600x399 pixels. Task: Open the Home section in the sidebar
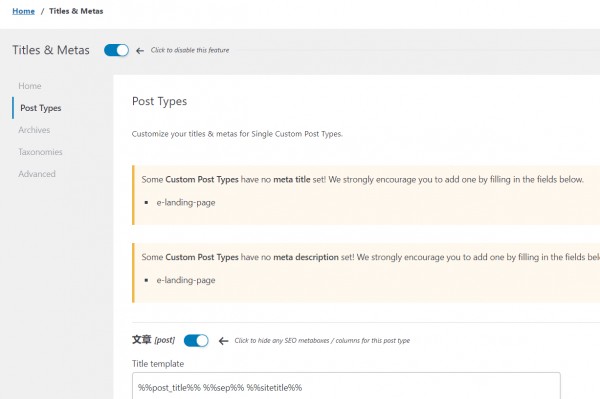point(30,86)
